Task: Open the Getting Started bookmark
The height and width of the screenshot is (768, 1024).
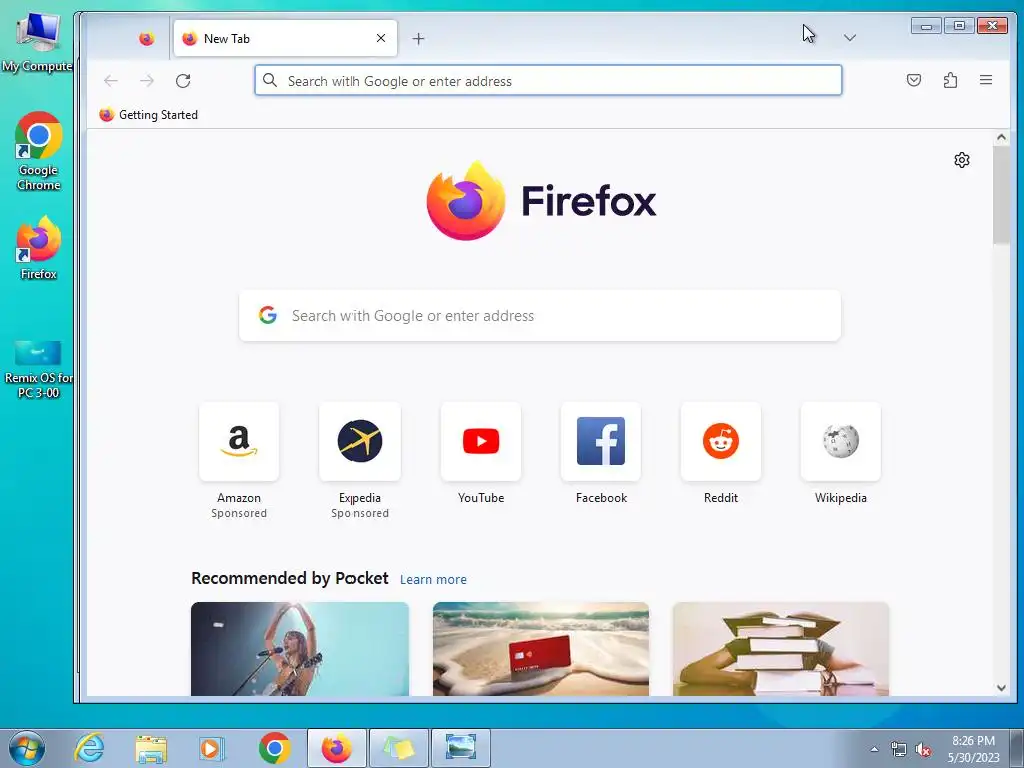Action: point(148,115)
